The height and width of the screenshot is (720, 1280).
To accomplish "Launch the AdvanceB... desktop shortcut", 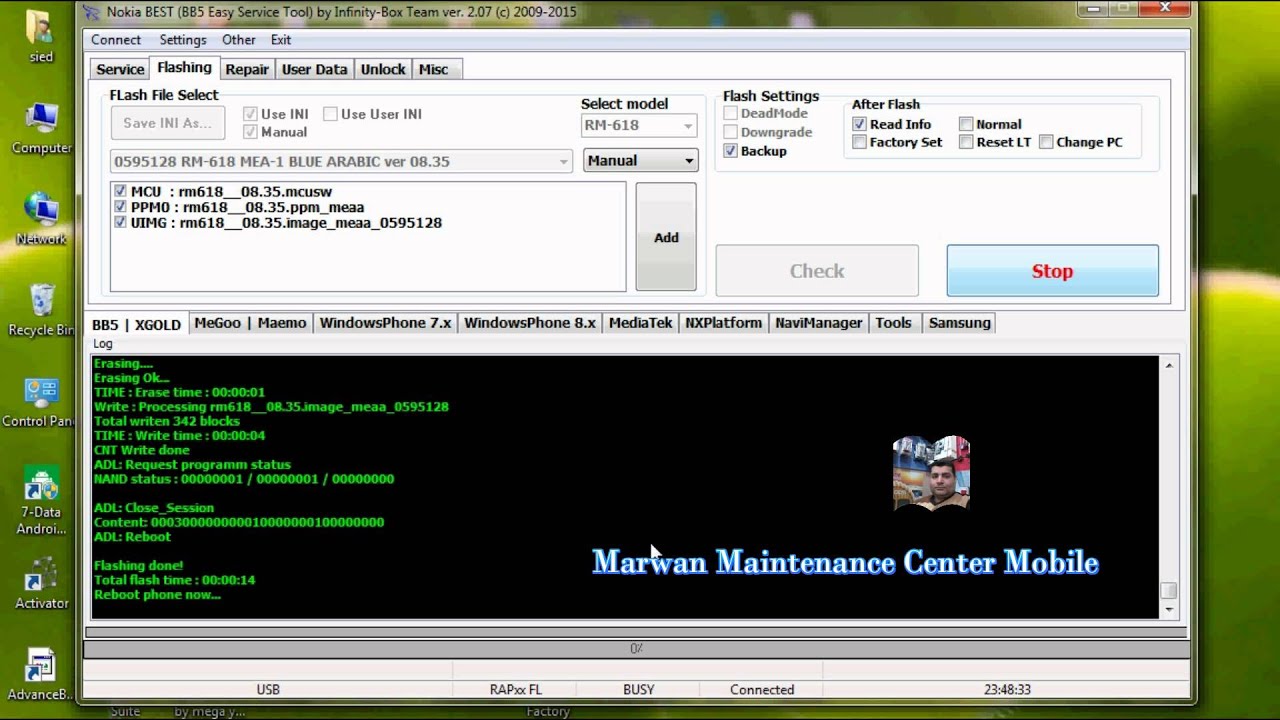I will point(41,675).
